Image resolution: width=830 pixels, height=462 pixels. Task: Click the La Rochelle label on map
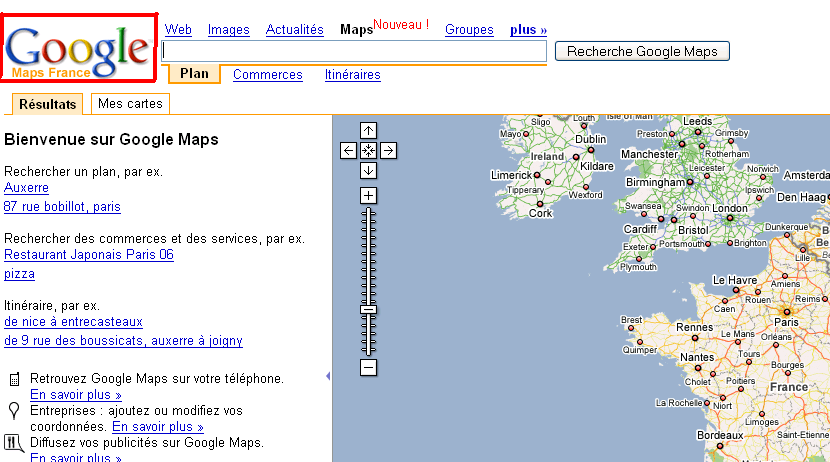tap(679, 403)
